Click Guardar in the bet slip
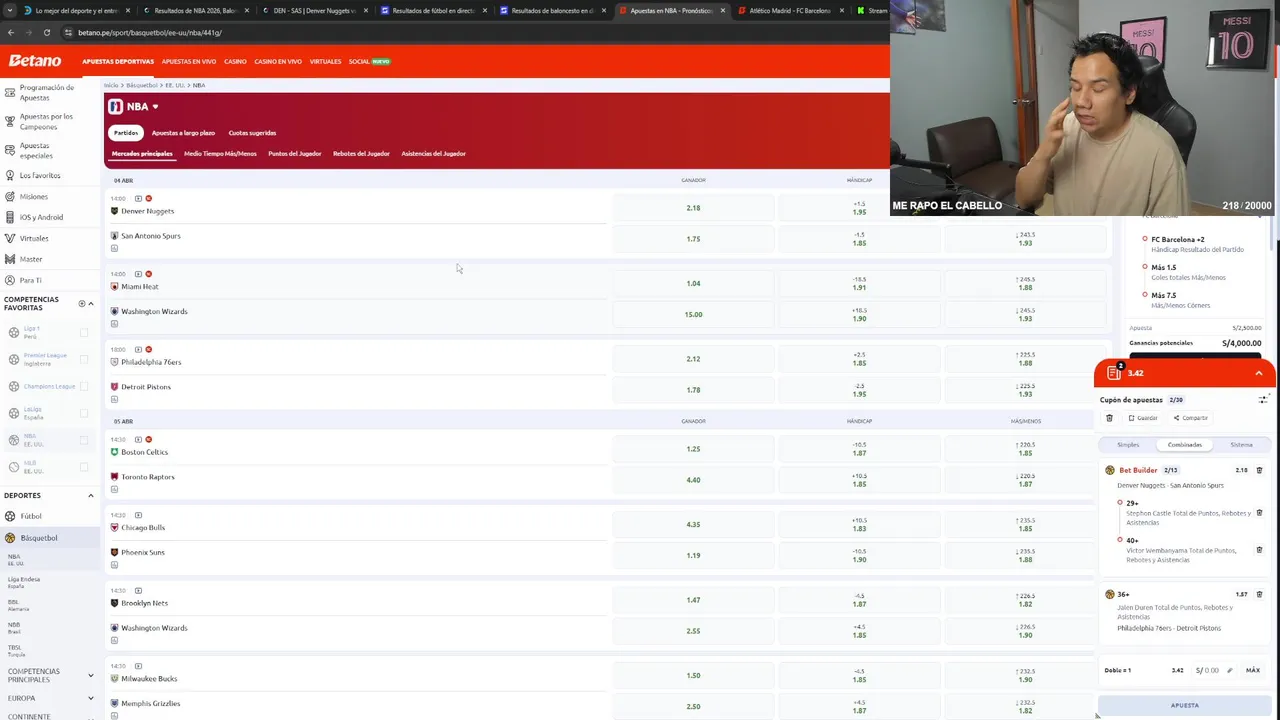Image resolution: width=1280 pixels, height=720 pixels. point(1143,418)
